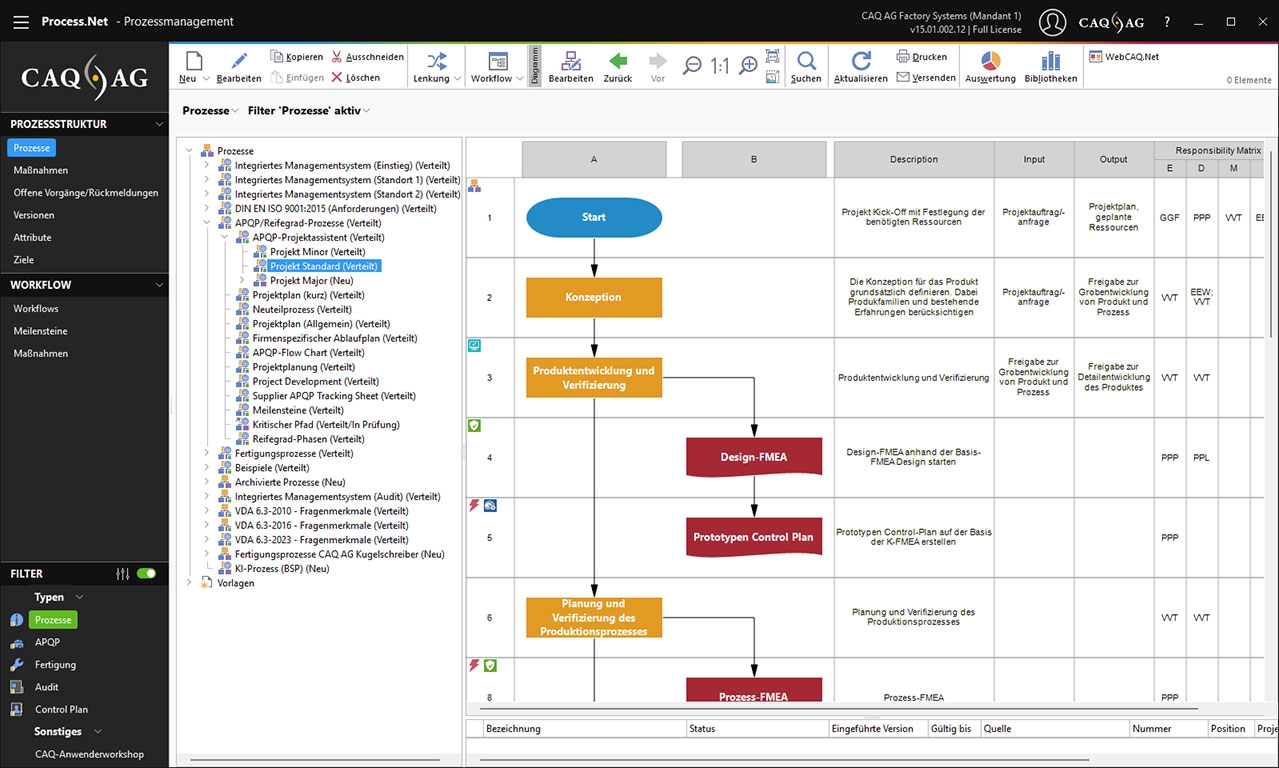Select the Prozesse filter type

tap(52, 620)
